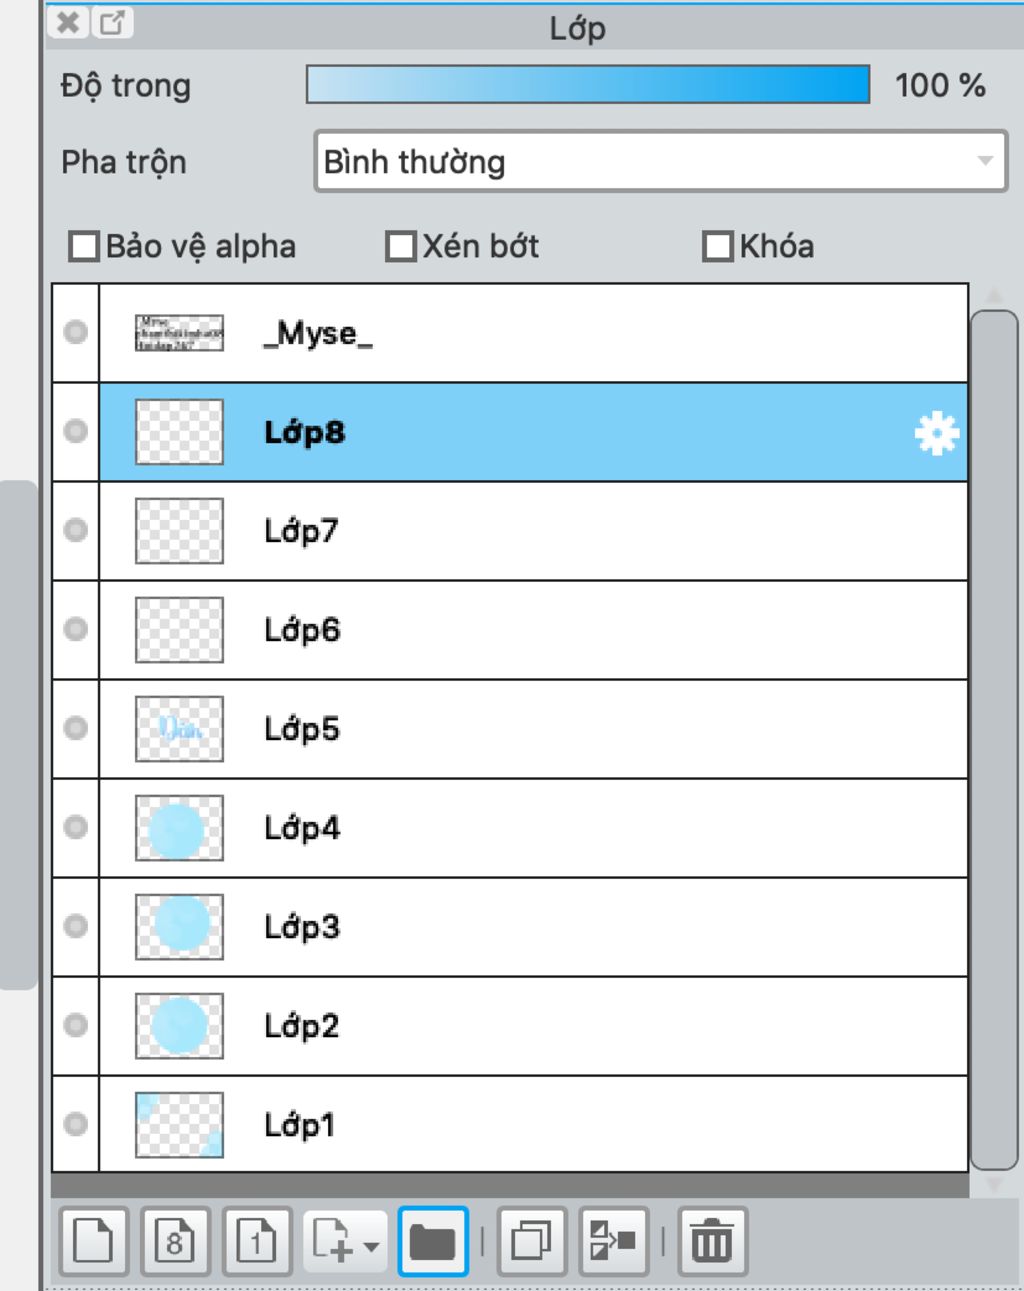The height and width of the screenshot is (1291, 1024).
Task: Hide the Lớp5 layer
Action: point(76,728)
